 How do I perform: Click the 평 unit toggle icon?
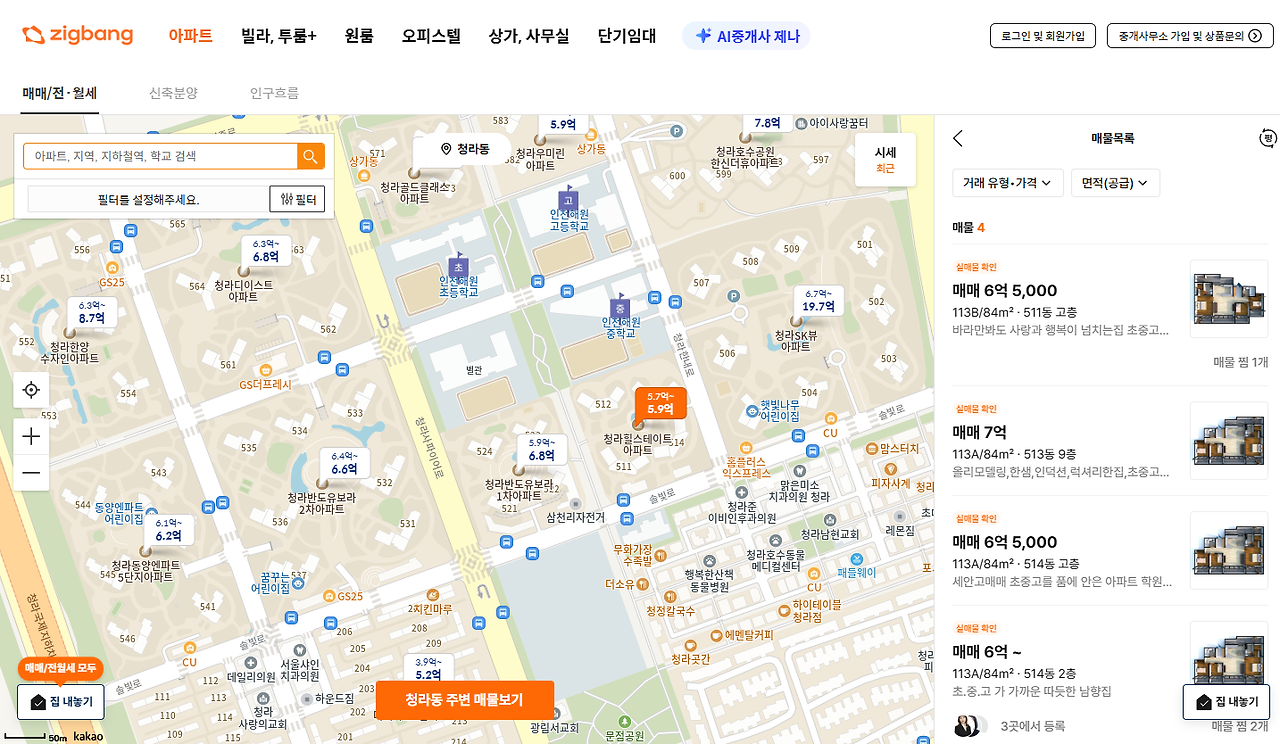1268,139
